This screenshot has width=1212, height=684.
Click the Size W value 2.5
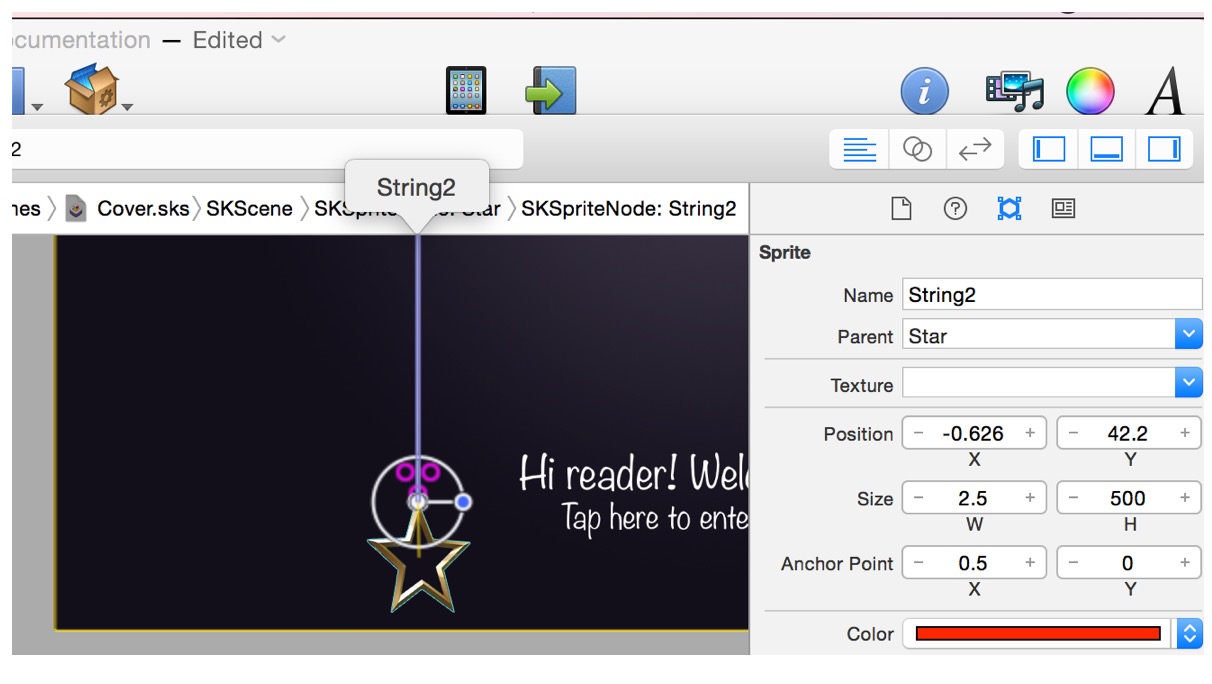[973, 497]
